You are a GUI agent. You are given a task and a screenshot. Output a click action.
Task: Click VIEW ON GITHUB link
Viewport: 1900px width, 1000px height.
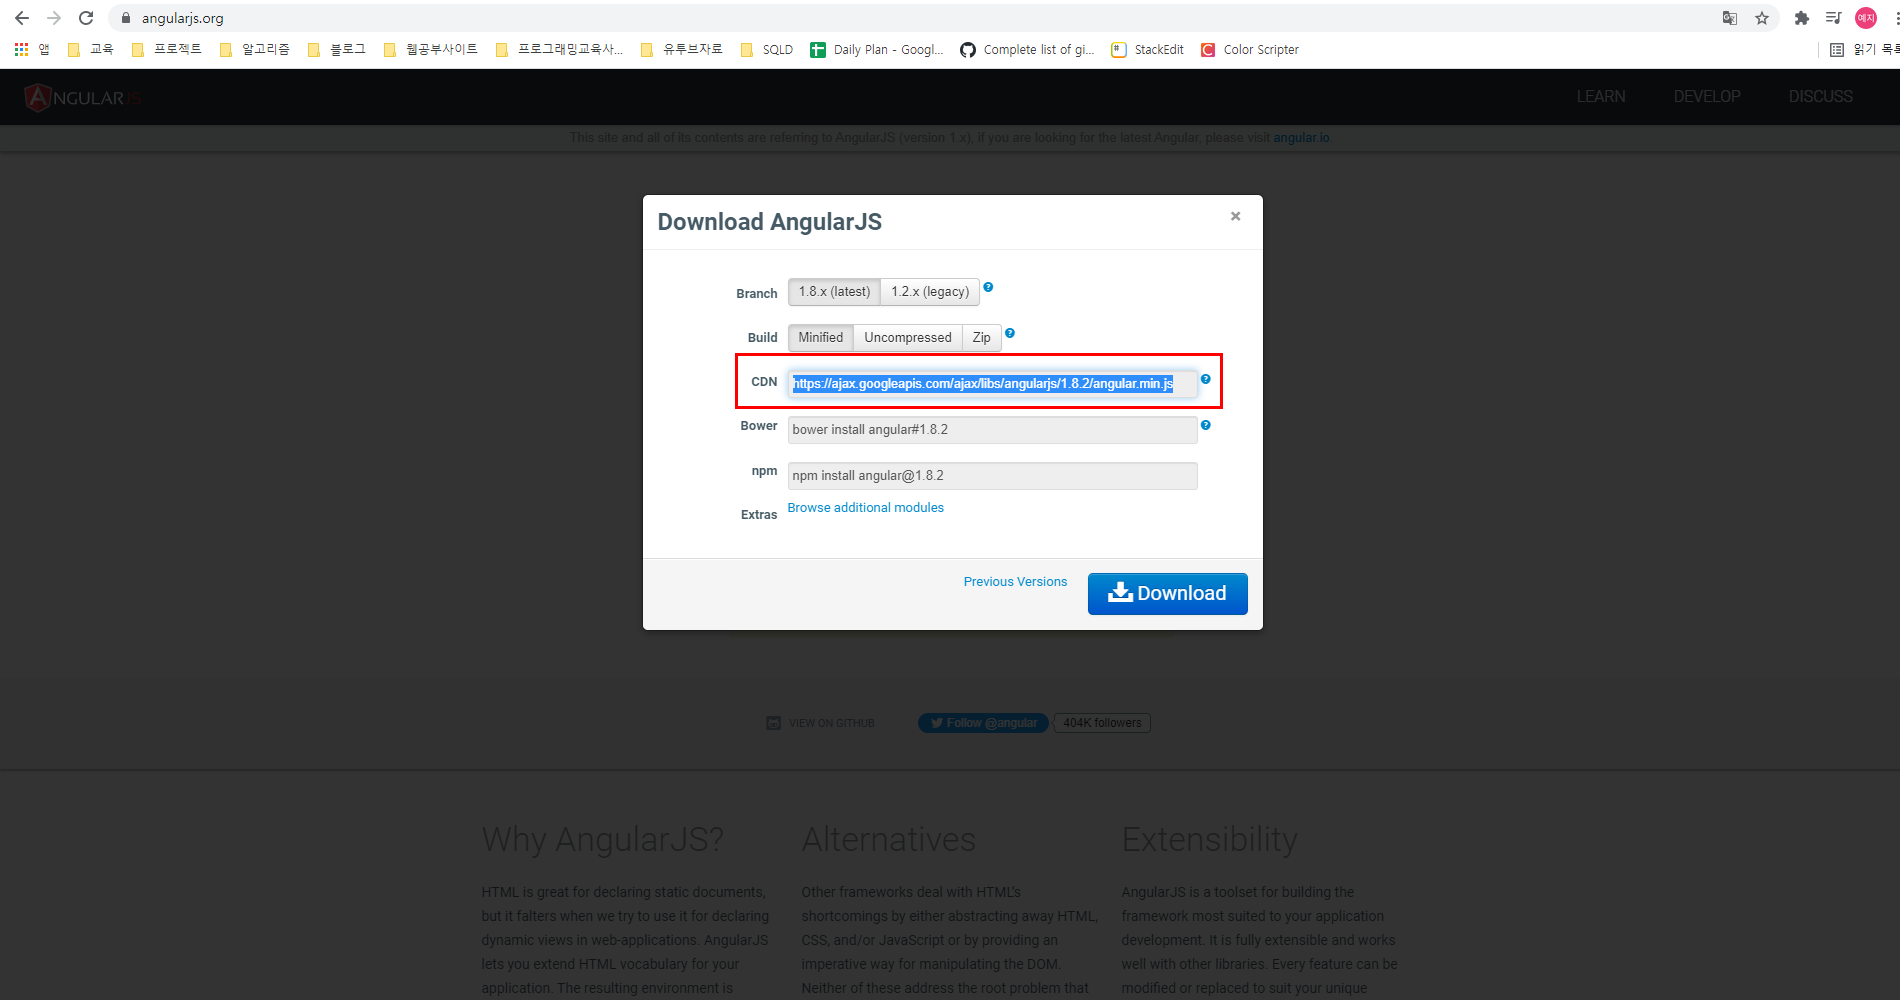(821, 723)
